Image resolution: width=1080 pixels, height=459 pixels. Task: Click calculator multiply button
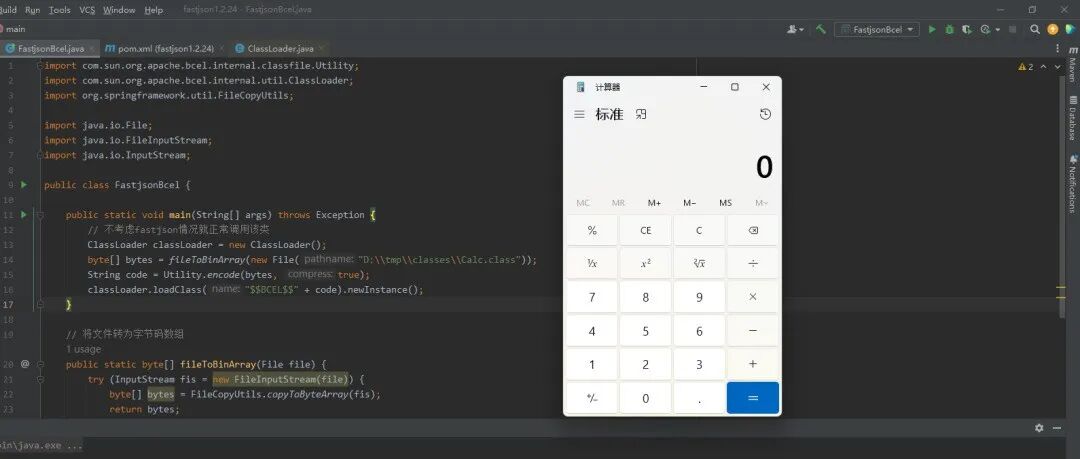[x=753, y=296]
